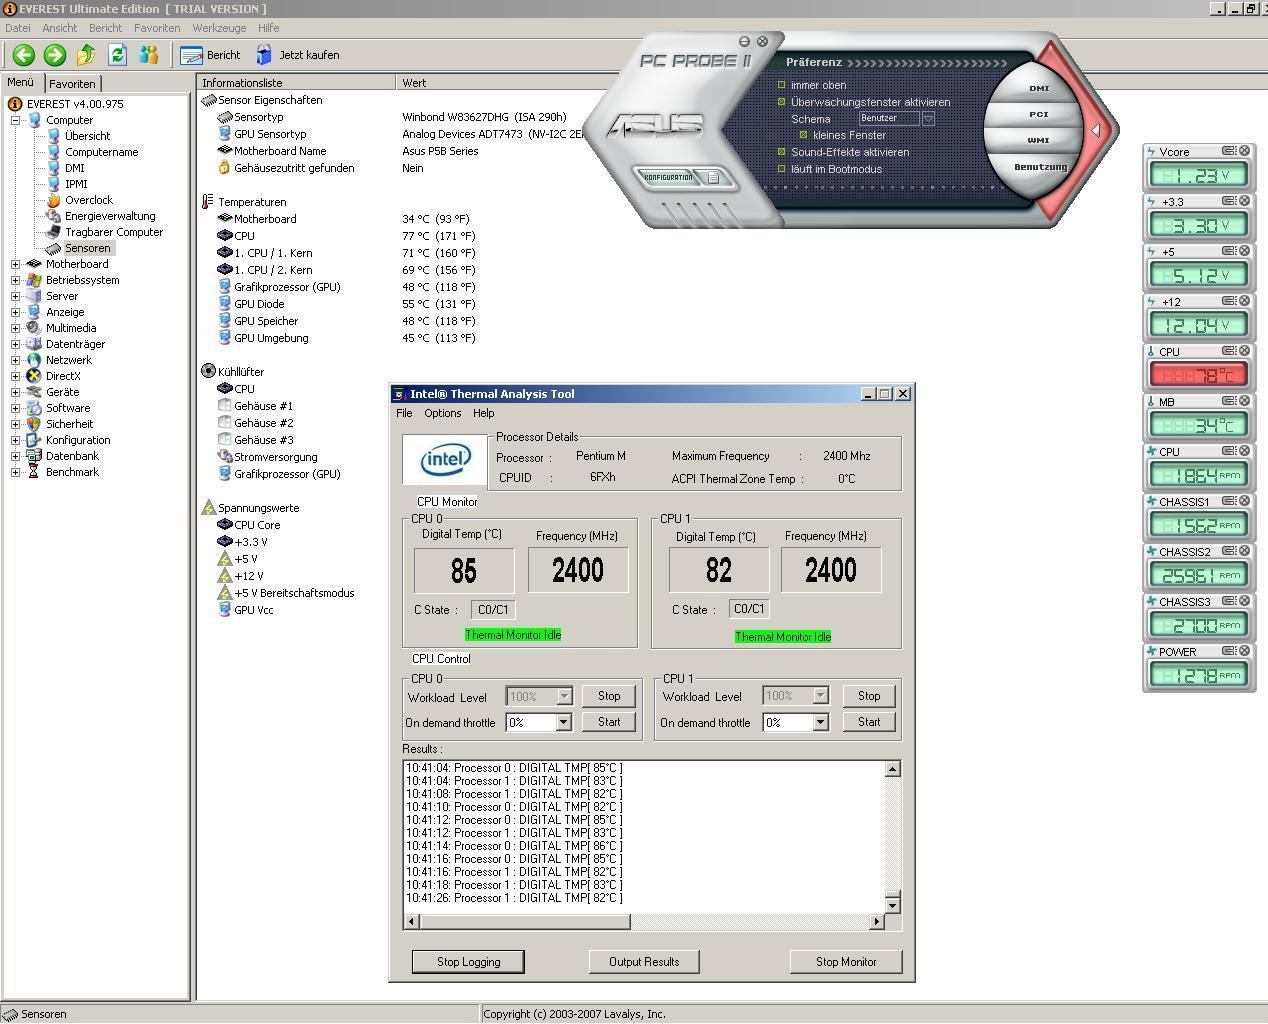Screen dimensions: 1268x1024
Task: Open CPU 0 Workload Level dropdown
Action: coord(564,696)
